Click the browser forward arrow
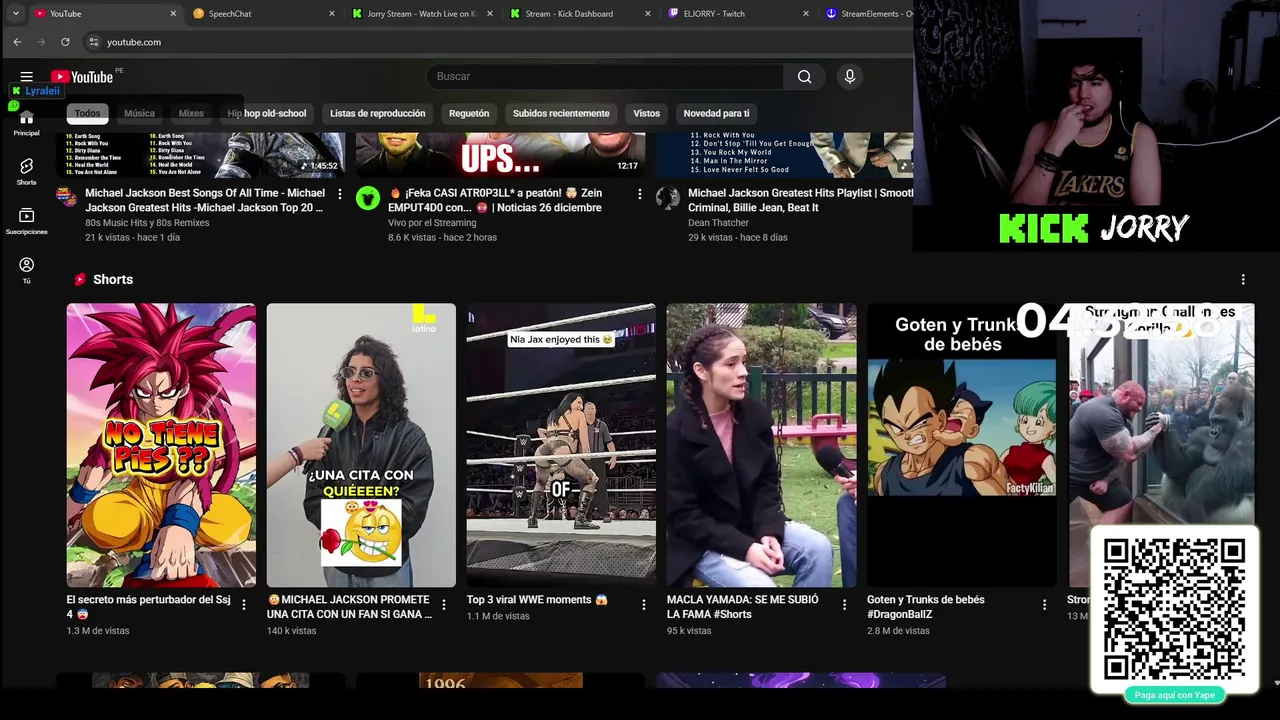 coord(41,42)
